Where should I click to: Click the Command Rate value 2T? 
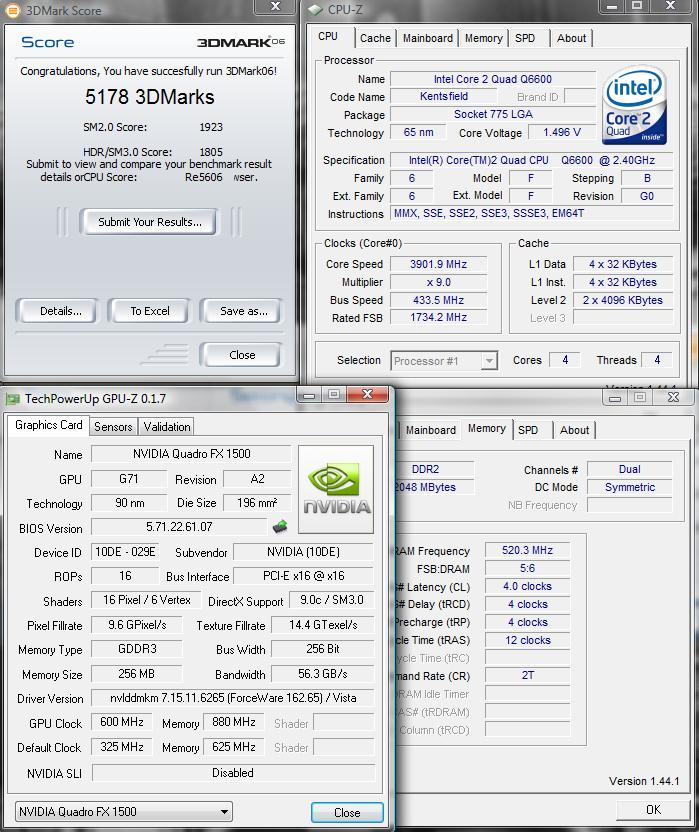click(x=528, y=675)
